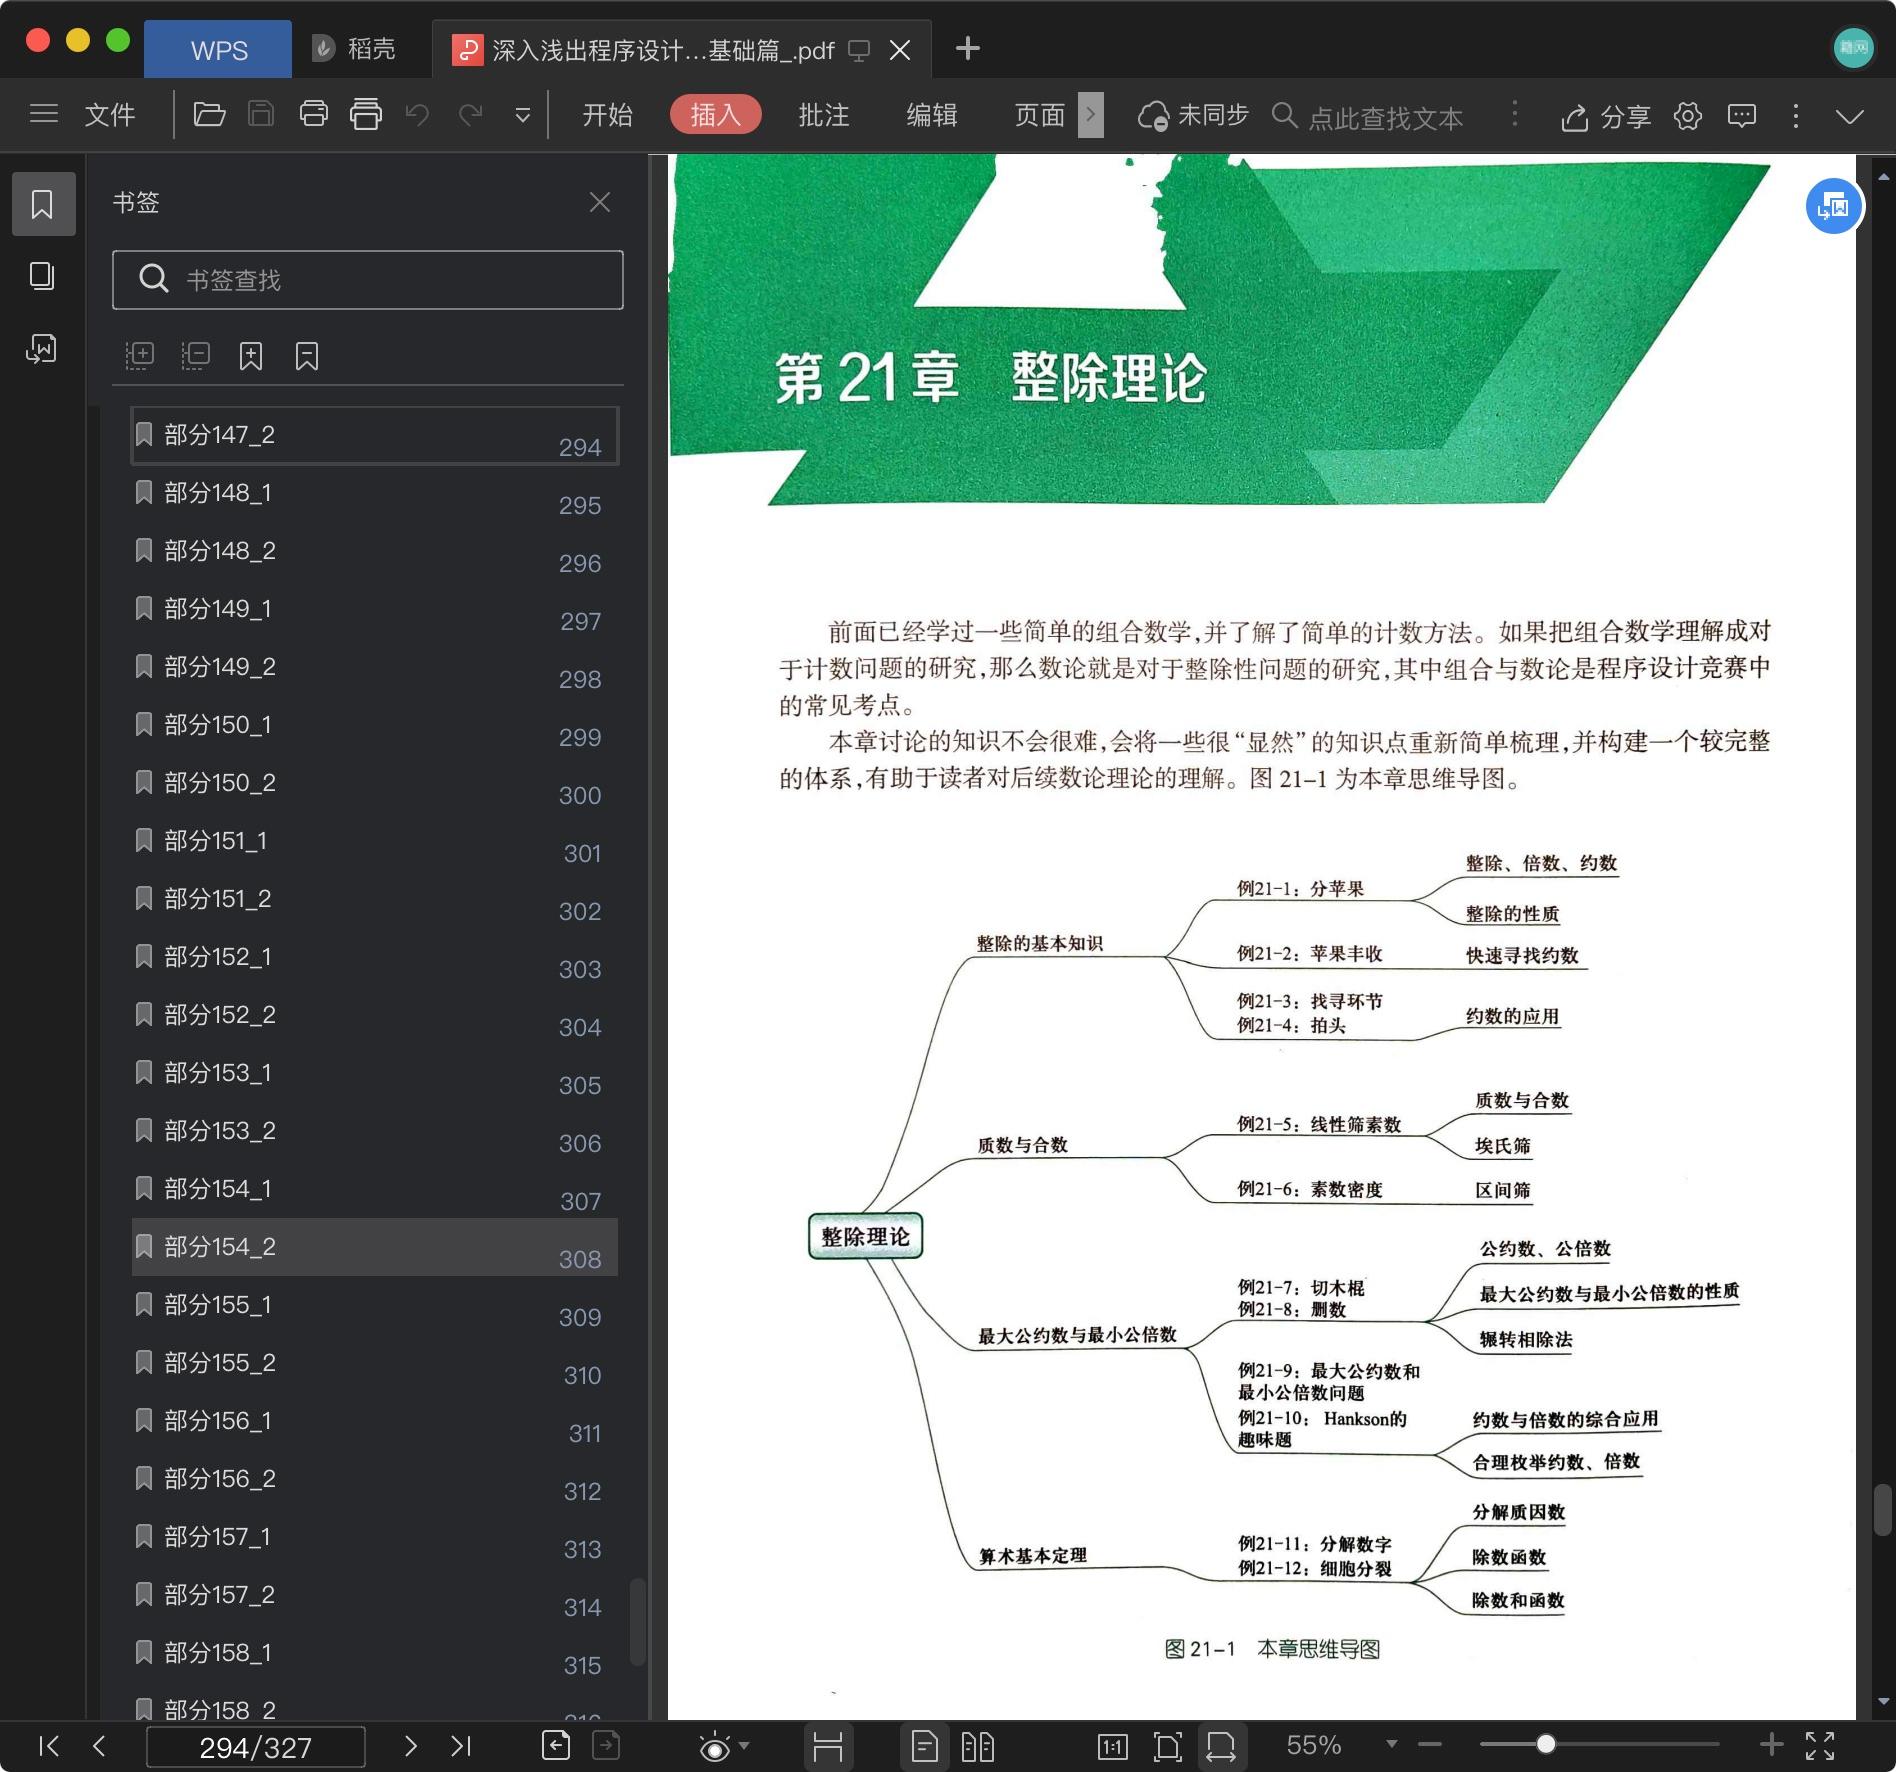Screen dimensions: 1896x1772
Task: Click the add bookmark icon
Action: (251, 356)
